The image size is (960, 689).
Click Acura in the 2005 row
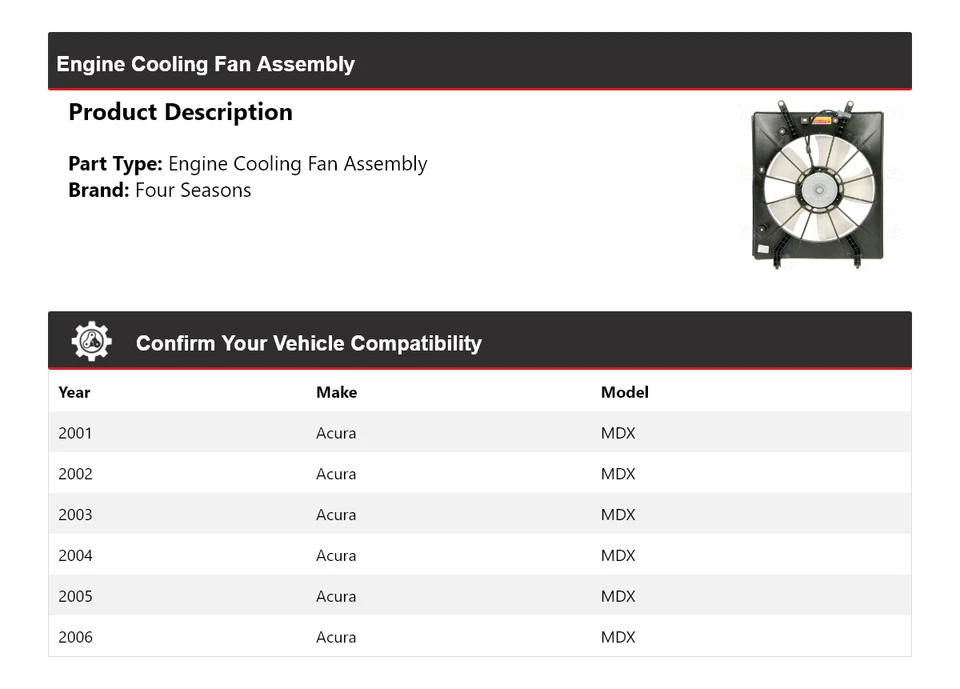(x=336, y=596)
